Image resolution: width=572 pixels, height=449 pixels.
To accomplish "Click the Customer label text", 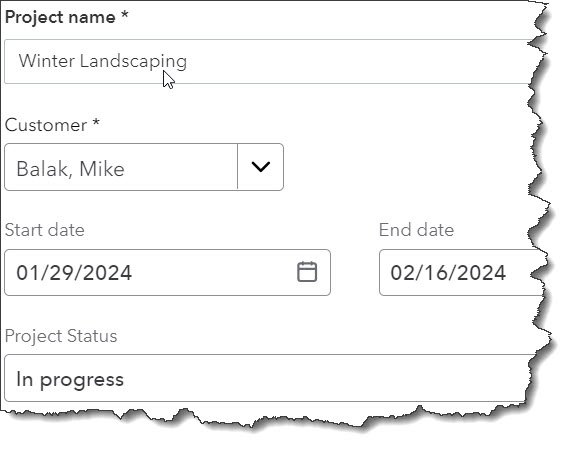I will pyautogui.click(x=52, y=125).
